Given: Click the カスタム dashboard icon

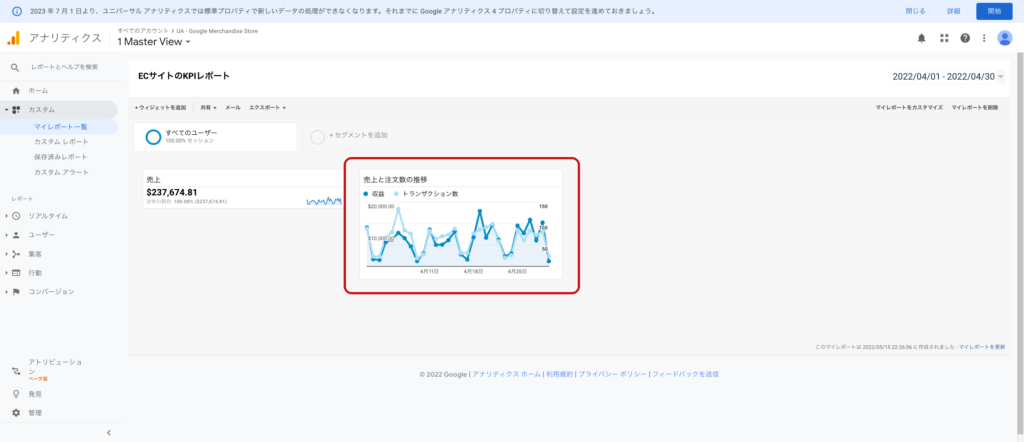Looking at the screenshot, I should point(16,110).
